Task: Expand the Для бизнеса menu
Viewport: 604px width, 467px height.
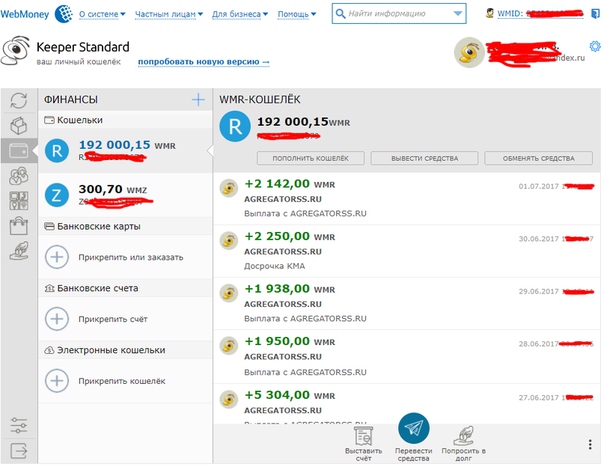Action: 240,14
